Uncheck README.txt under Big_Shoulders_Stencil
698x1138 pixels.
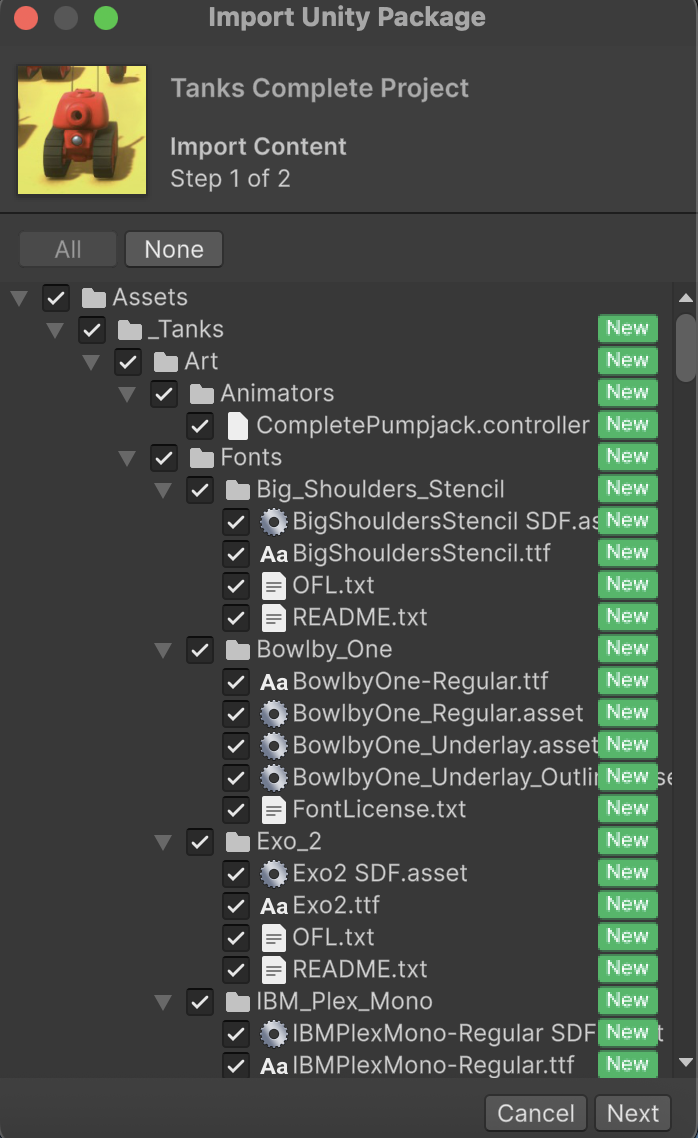pyautogui.click(x=236, y=617)
